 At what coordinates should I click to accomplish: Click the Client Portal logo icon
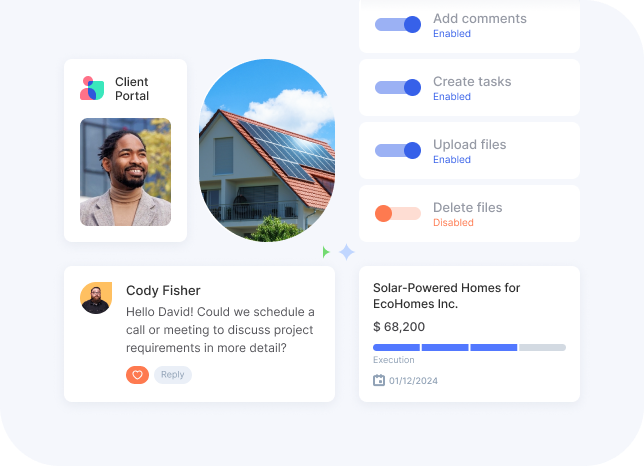pyautogui.click(x=92, y=88)
